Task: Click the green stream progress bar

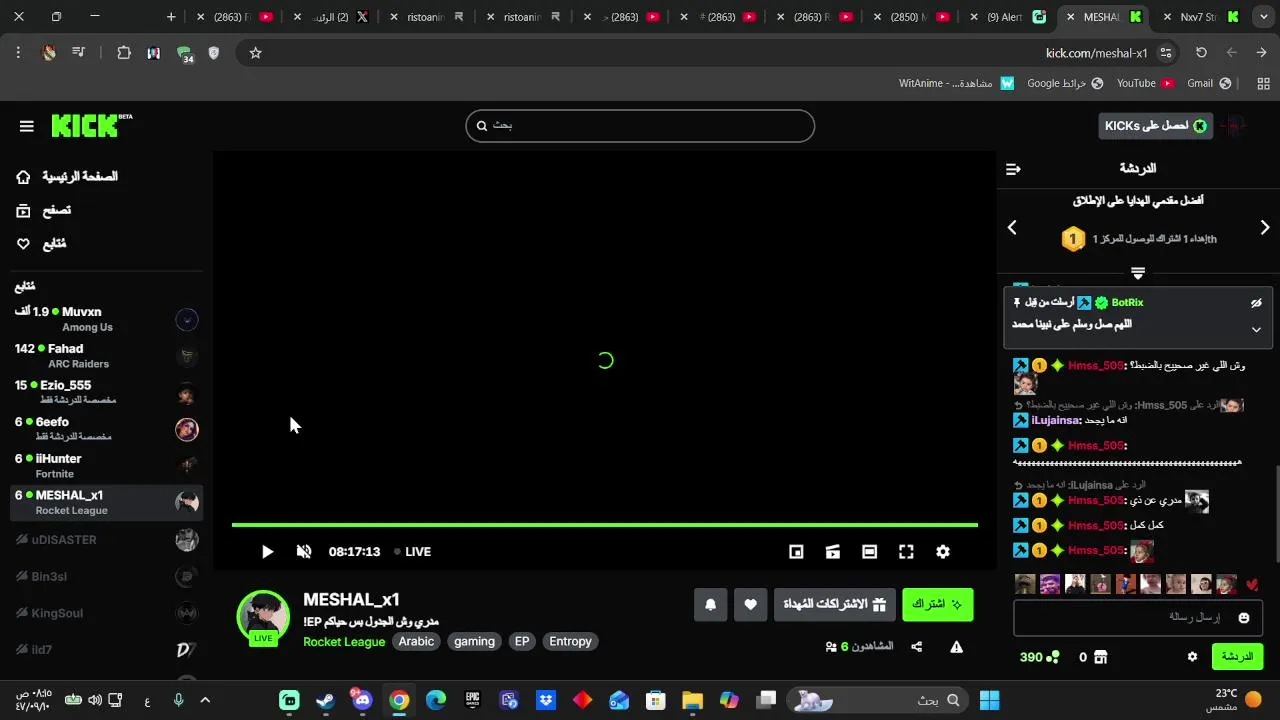Action: point(605,525)
